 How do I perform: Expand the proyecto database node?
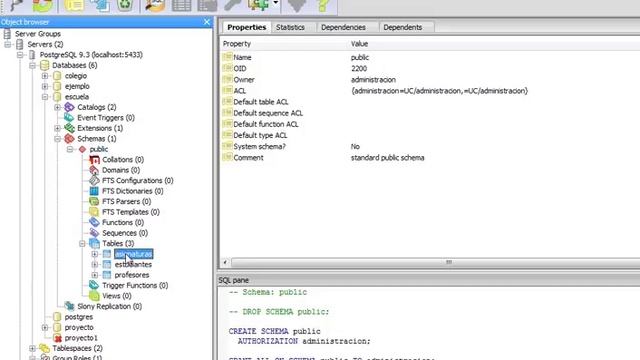pyautogui.click(x=45, y=327)
